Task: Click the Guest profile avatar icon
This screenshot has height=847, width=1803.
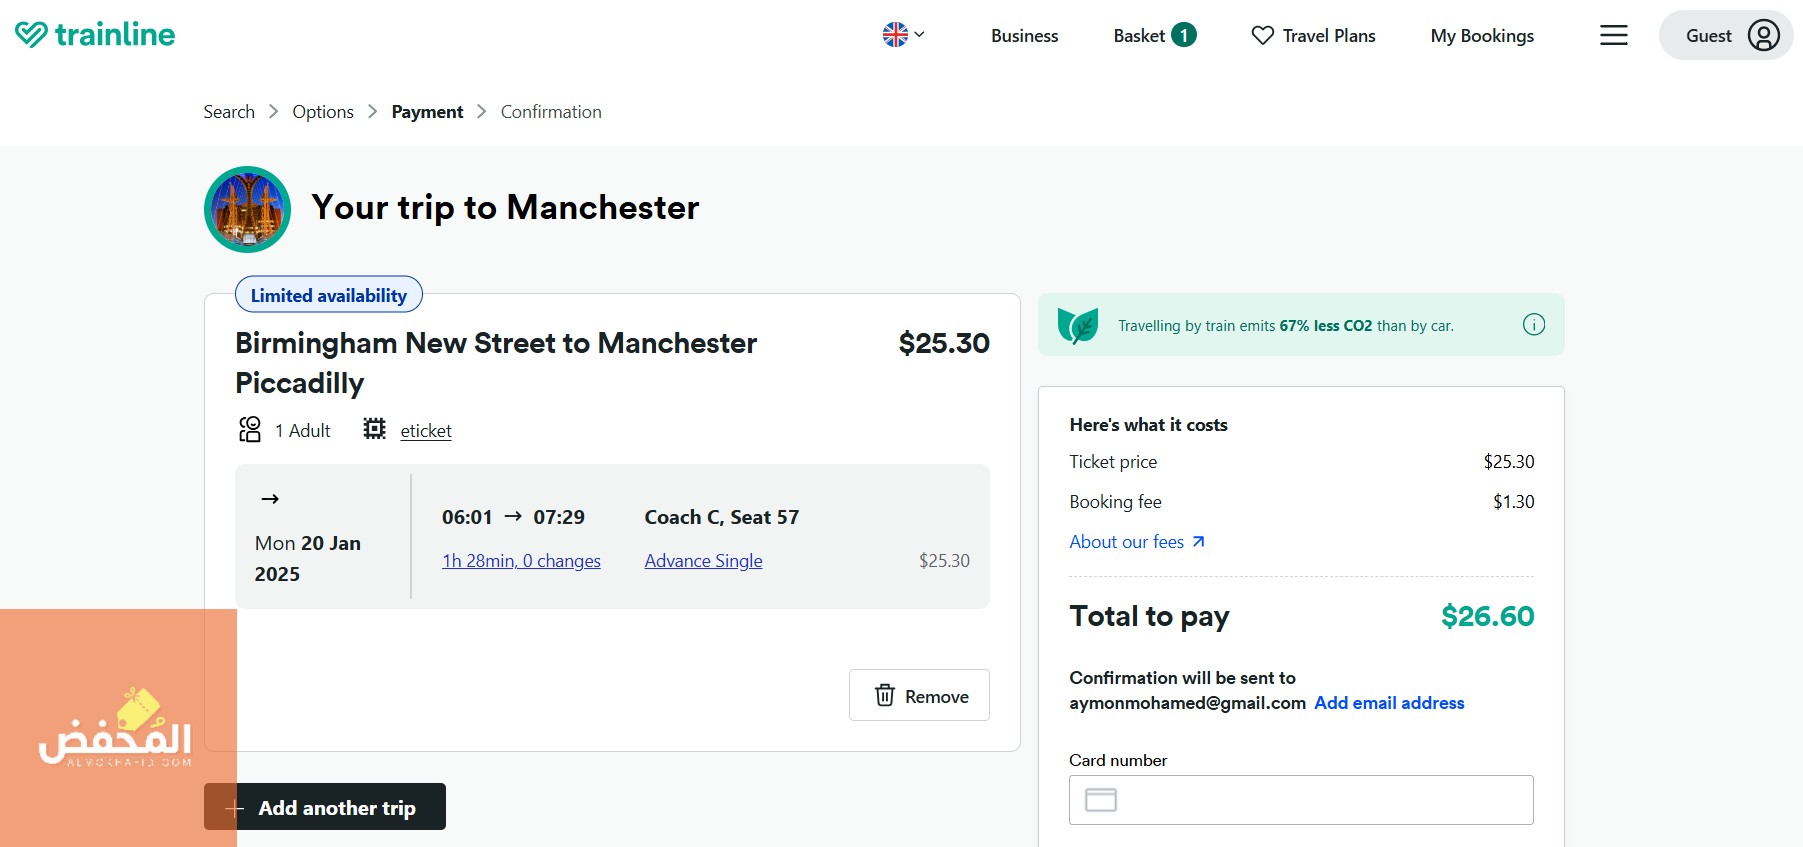Action: (x=1763, y=36)
